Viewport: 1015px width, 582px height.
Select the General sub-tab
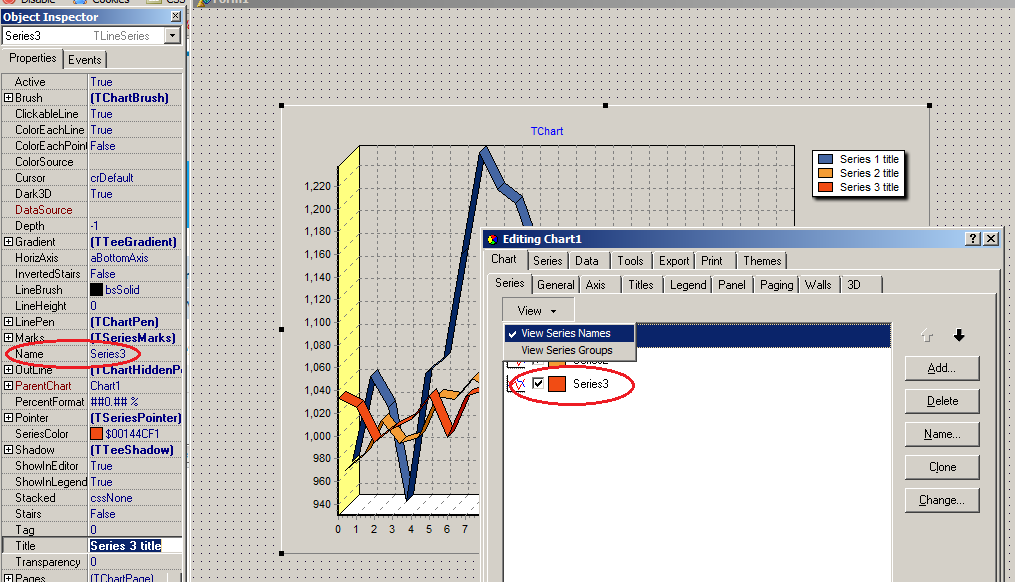pyautogui.click(x=555, y=285)
